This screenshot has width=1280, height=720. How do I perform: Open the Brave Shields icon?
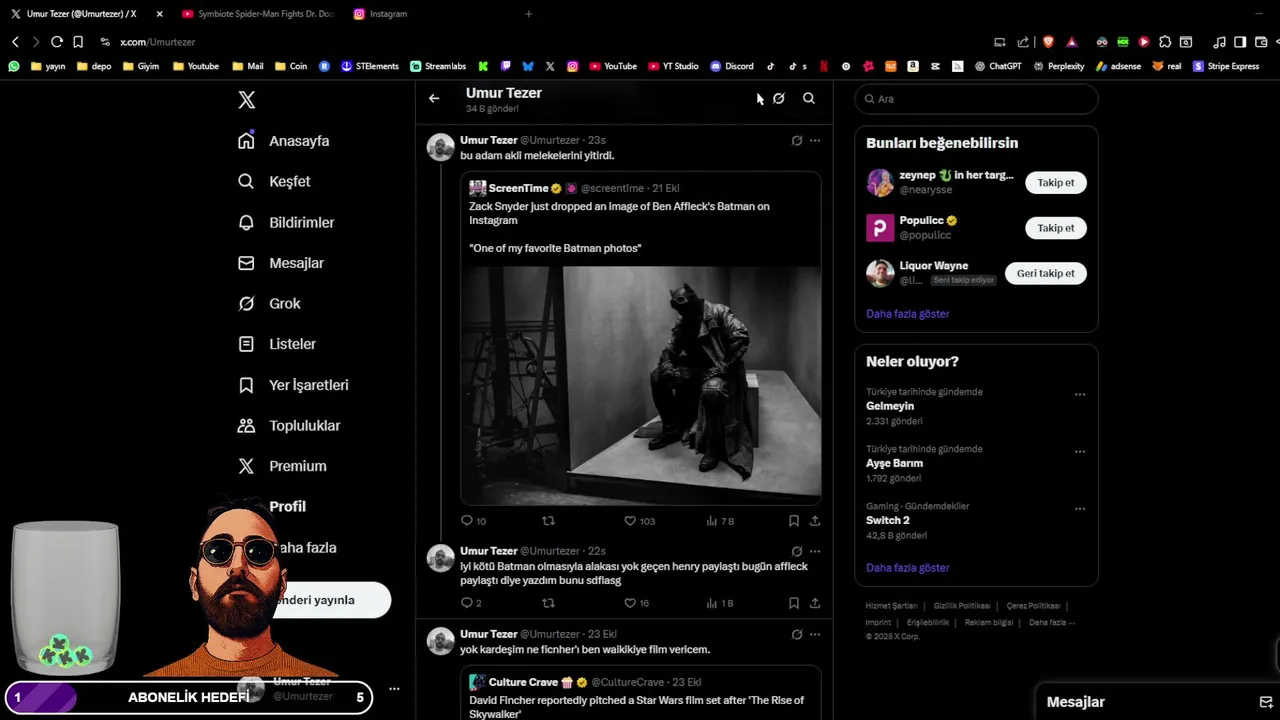(1048, 42)
